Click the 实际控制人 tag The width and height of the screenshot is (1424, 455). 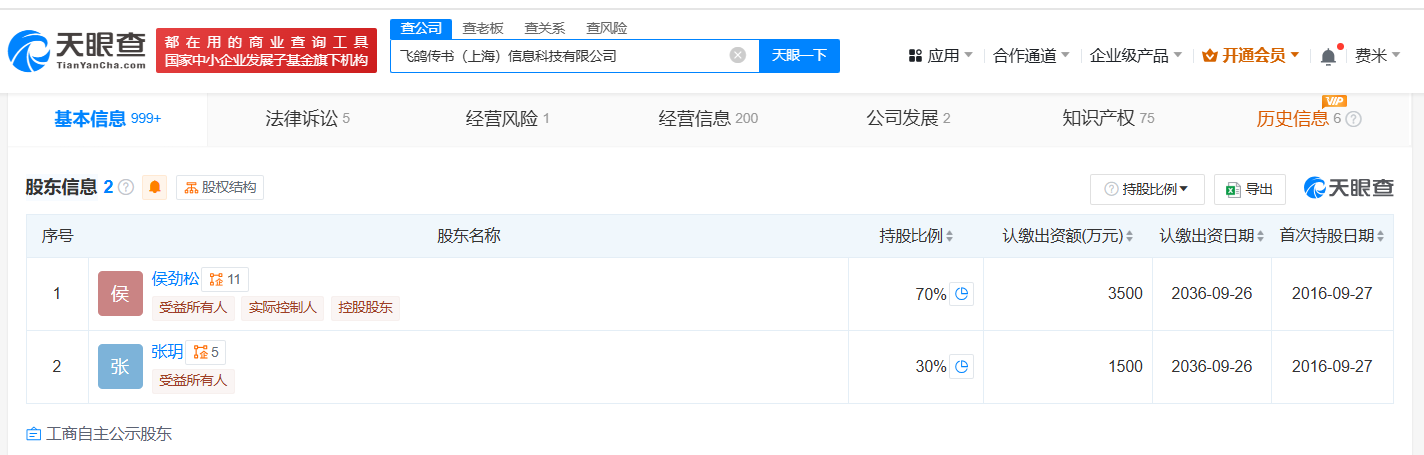(283, 308)
